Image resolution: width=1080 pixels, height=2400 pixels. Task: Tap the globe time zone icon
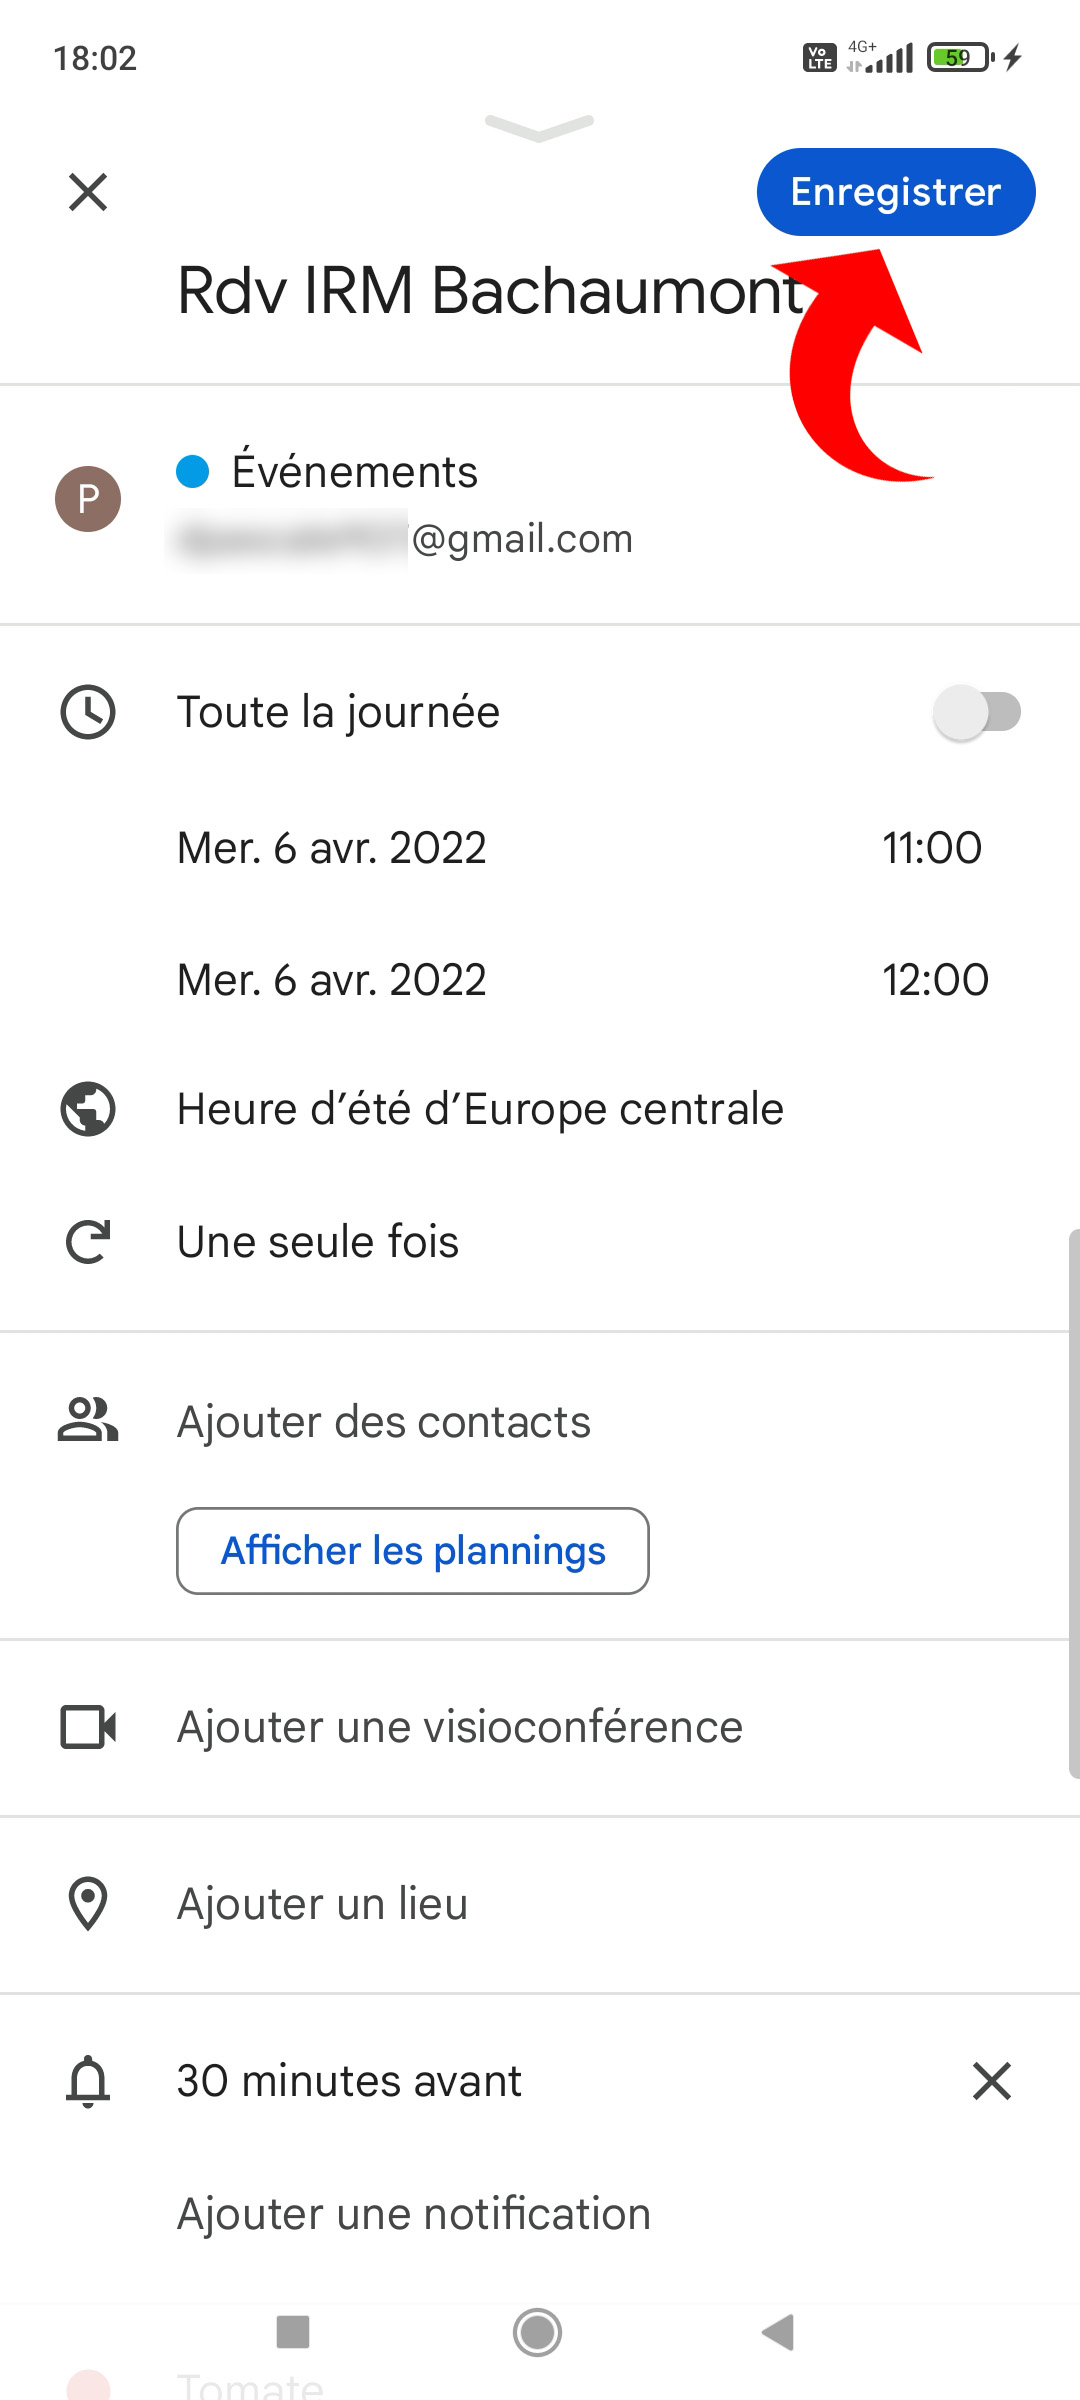[88, 1109]
